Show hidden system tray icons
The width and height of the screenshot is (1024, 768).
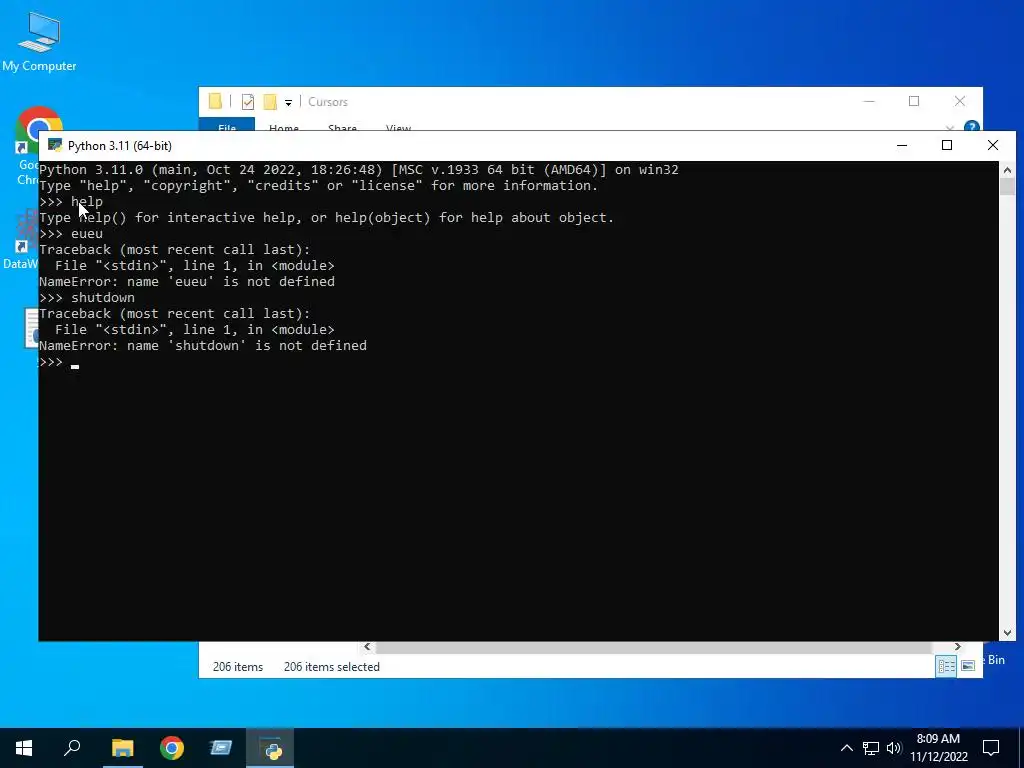(846, 748)
